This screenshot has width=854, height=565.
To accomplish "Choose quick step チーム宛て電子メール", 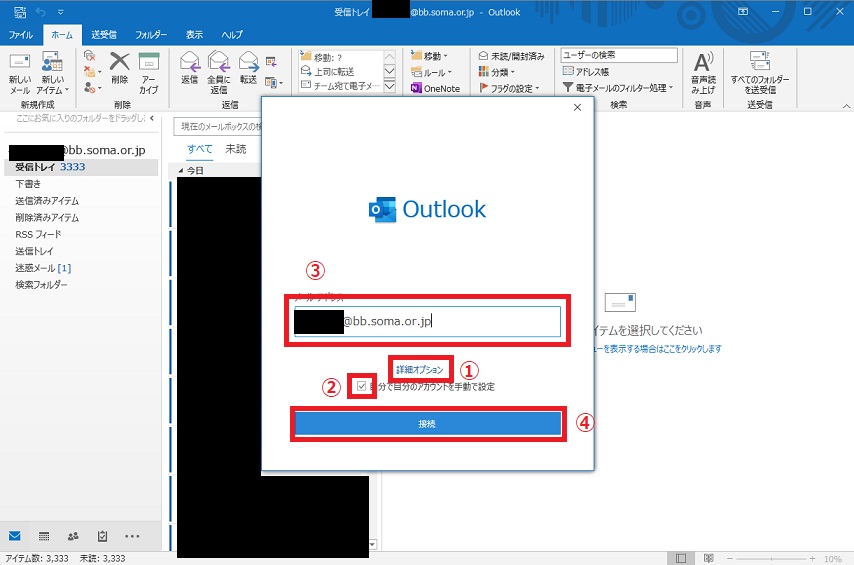I will (x=340, y=86).
